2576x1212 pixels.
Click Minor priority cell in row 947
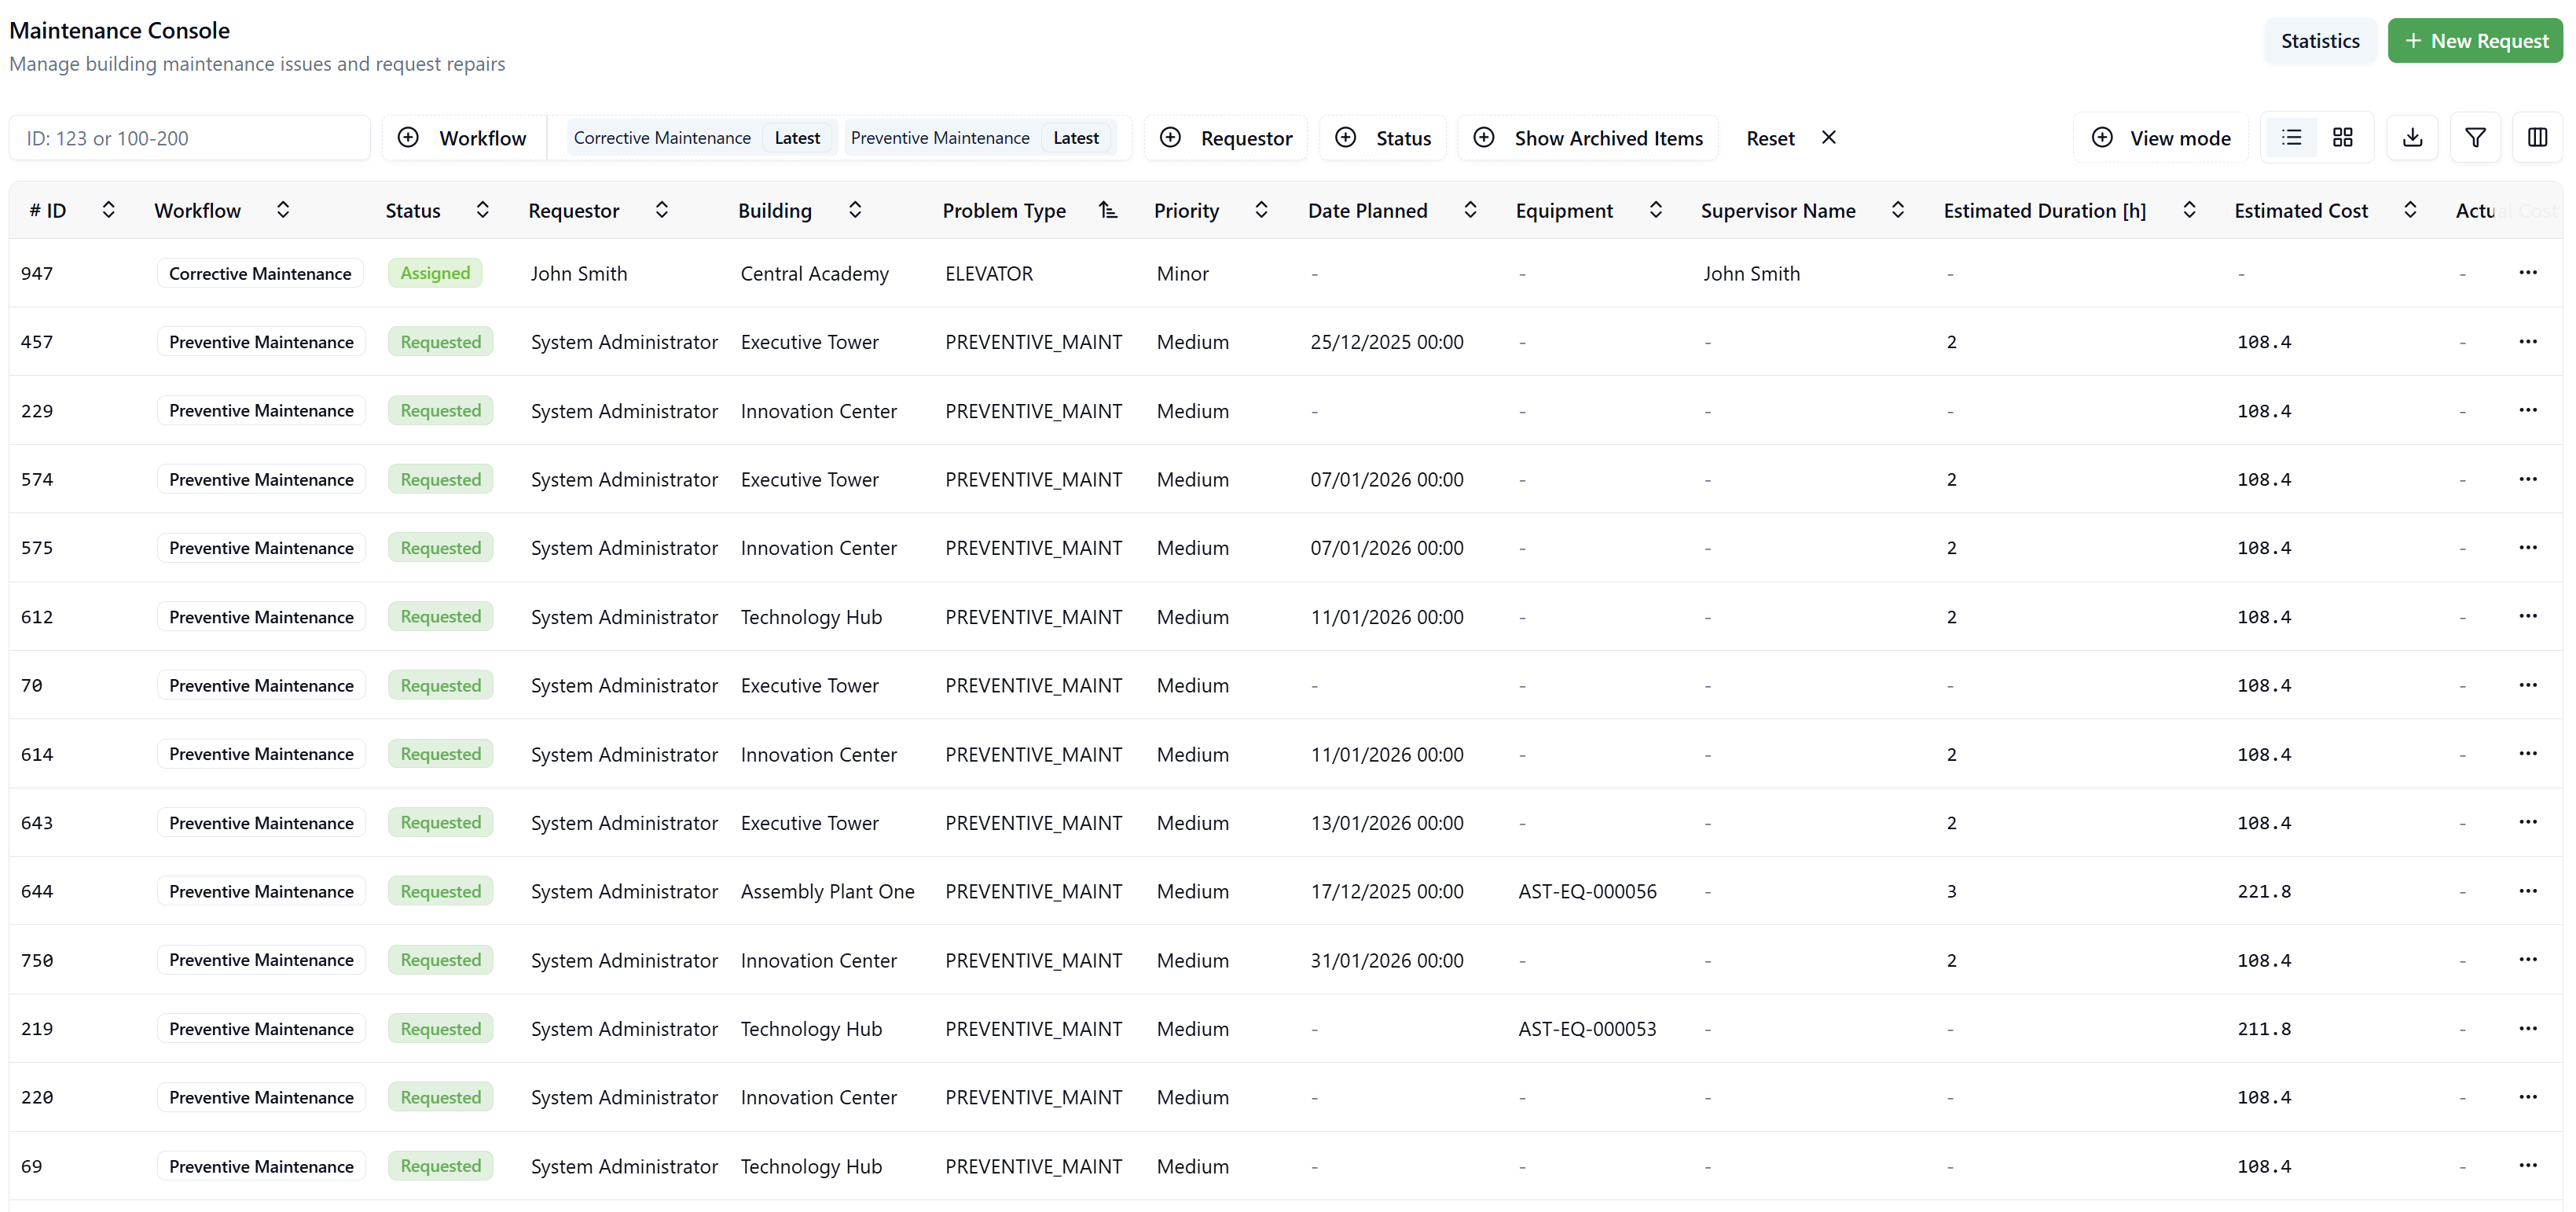[x=1182, y=273]
